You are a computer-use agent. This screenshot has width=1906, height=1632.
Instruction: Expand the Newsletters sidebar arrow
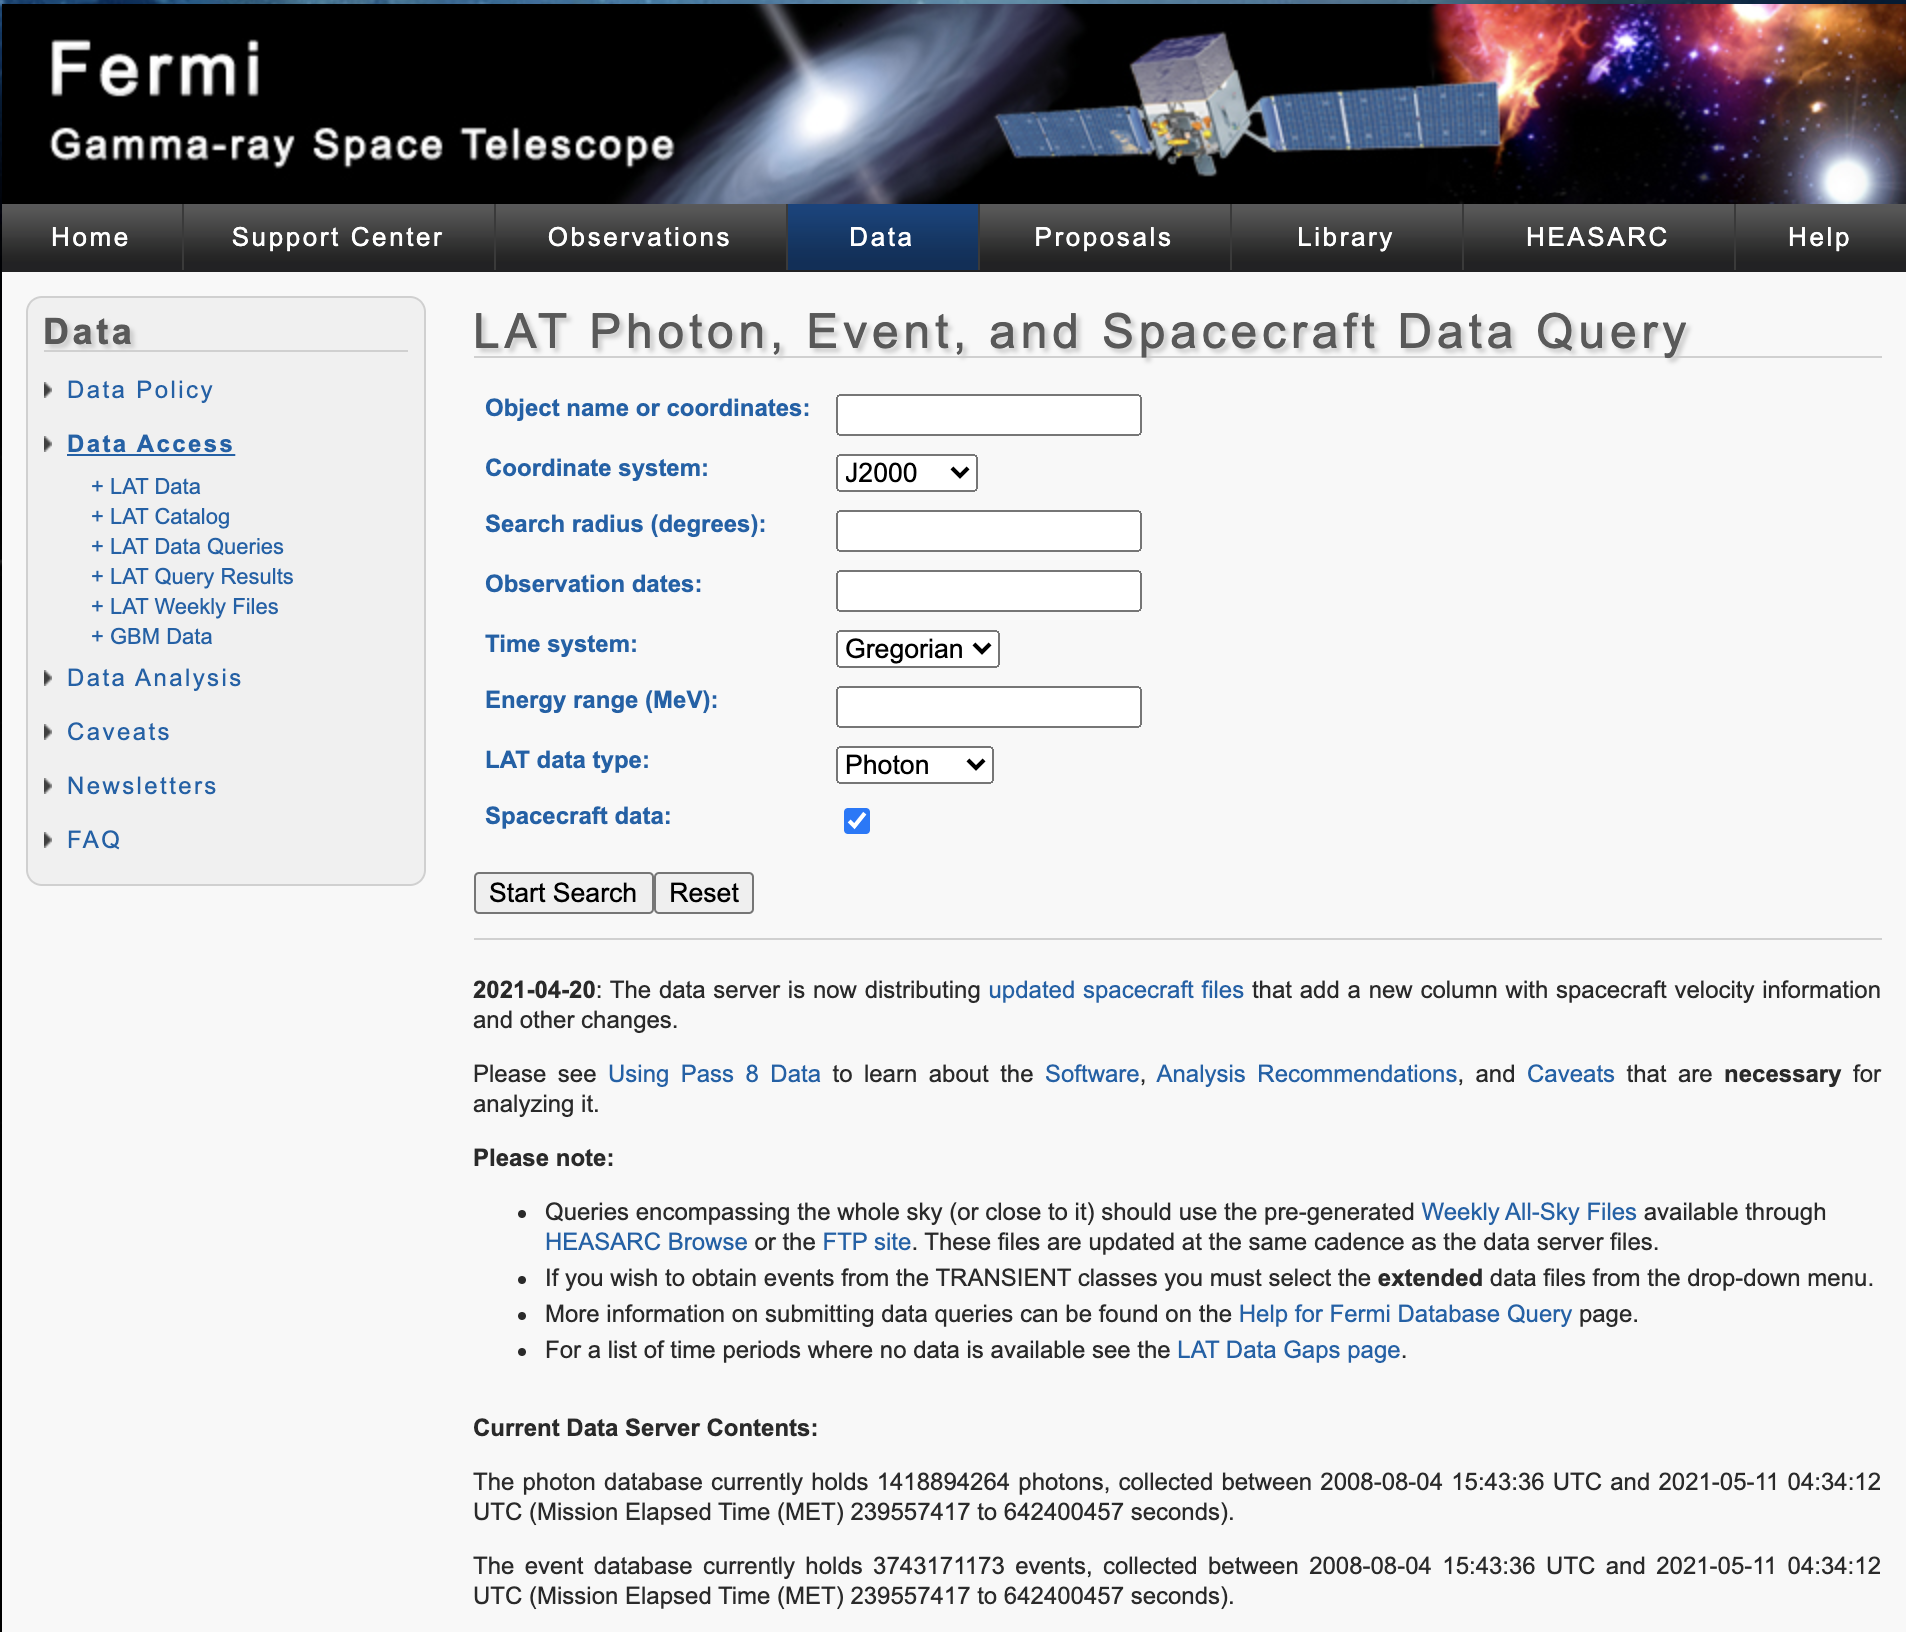[x=47, y=786]
